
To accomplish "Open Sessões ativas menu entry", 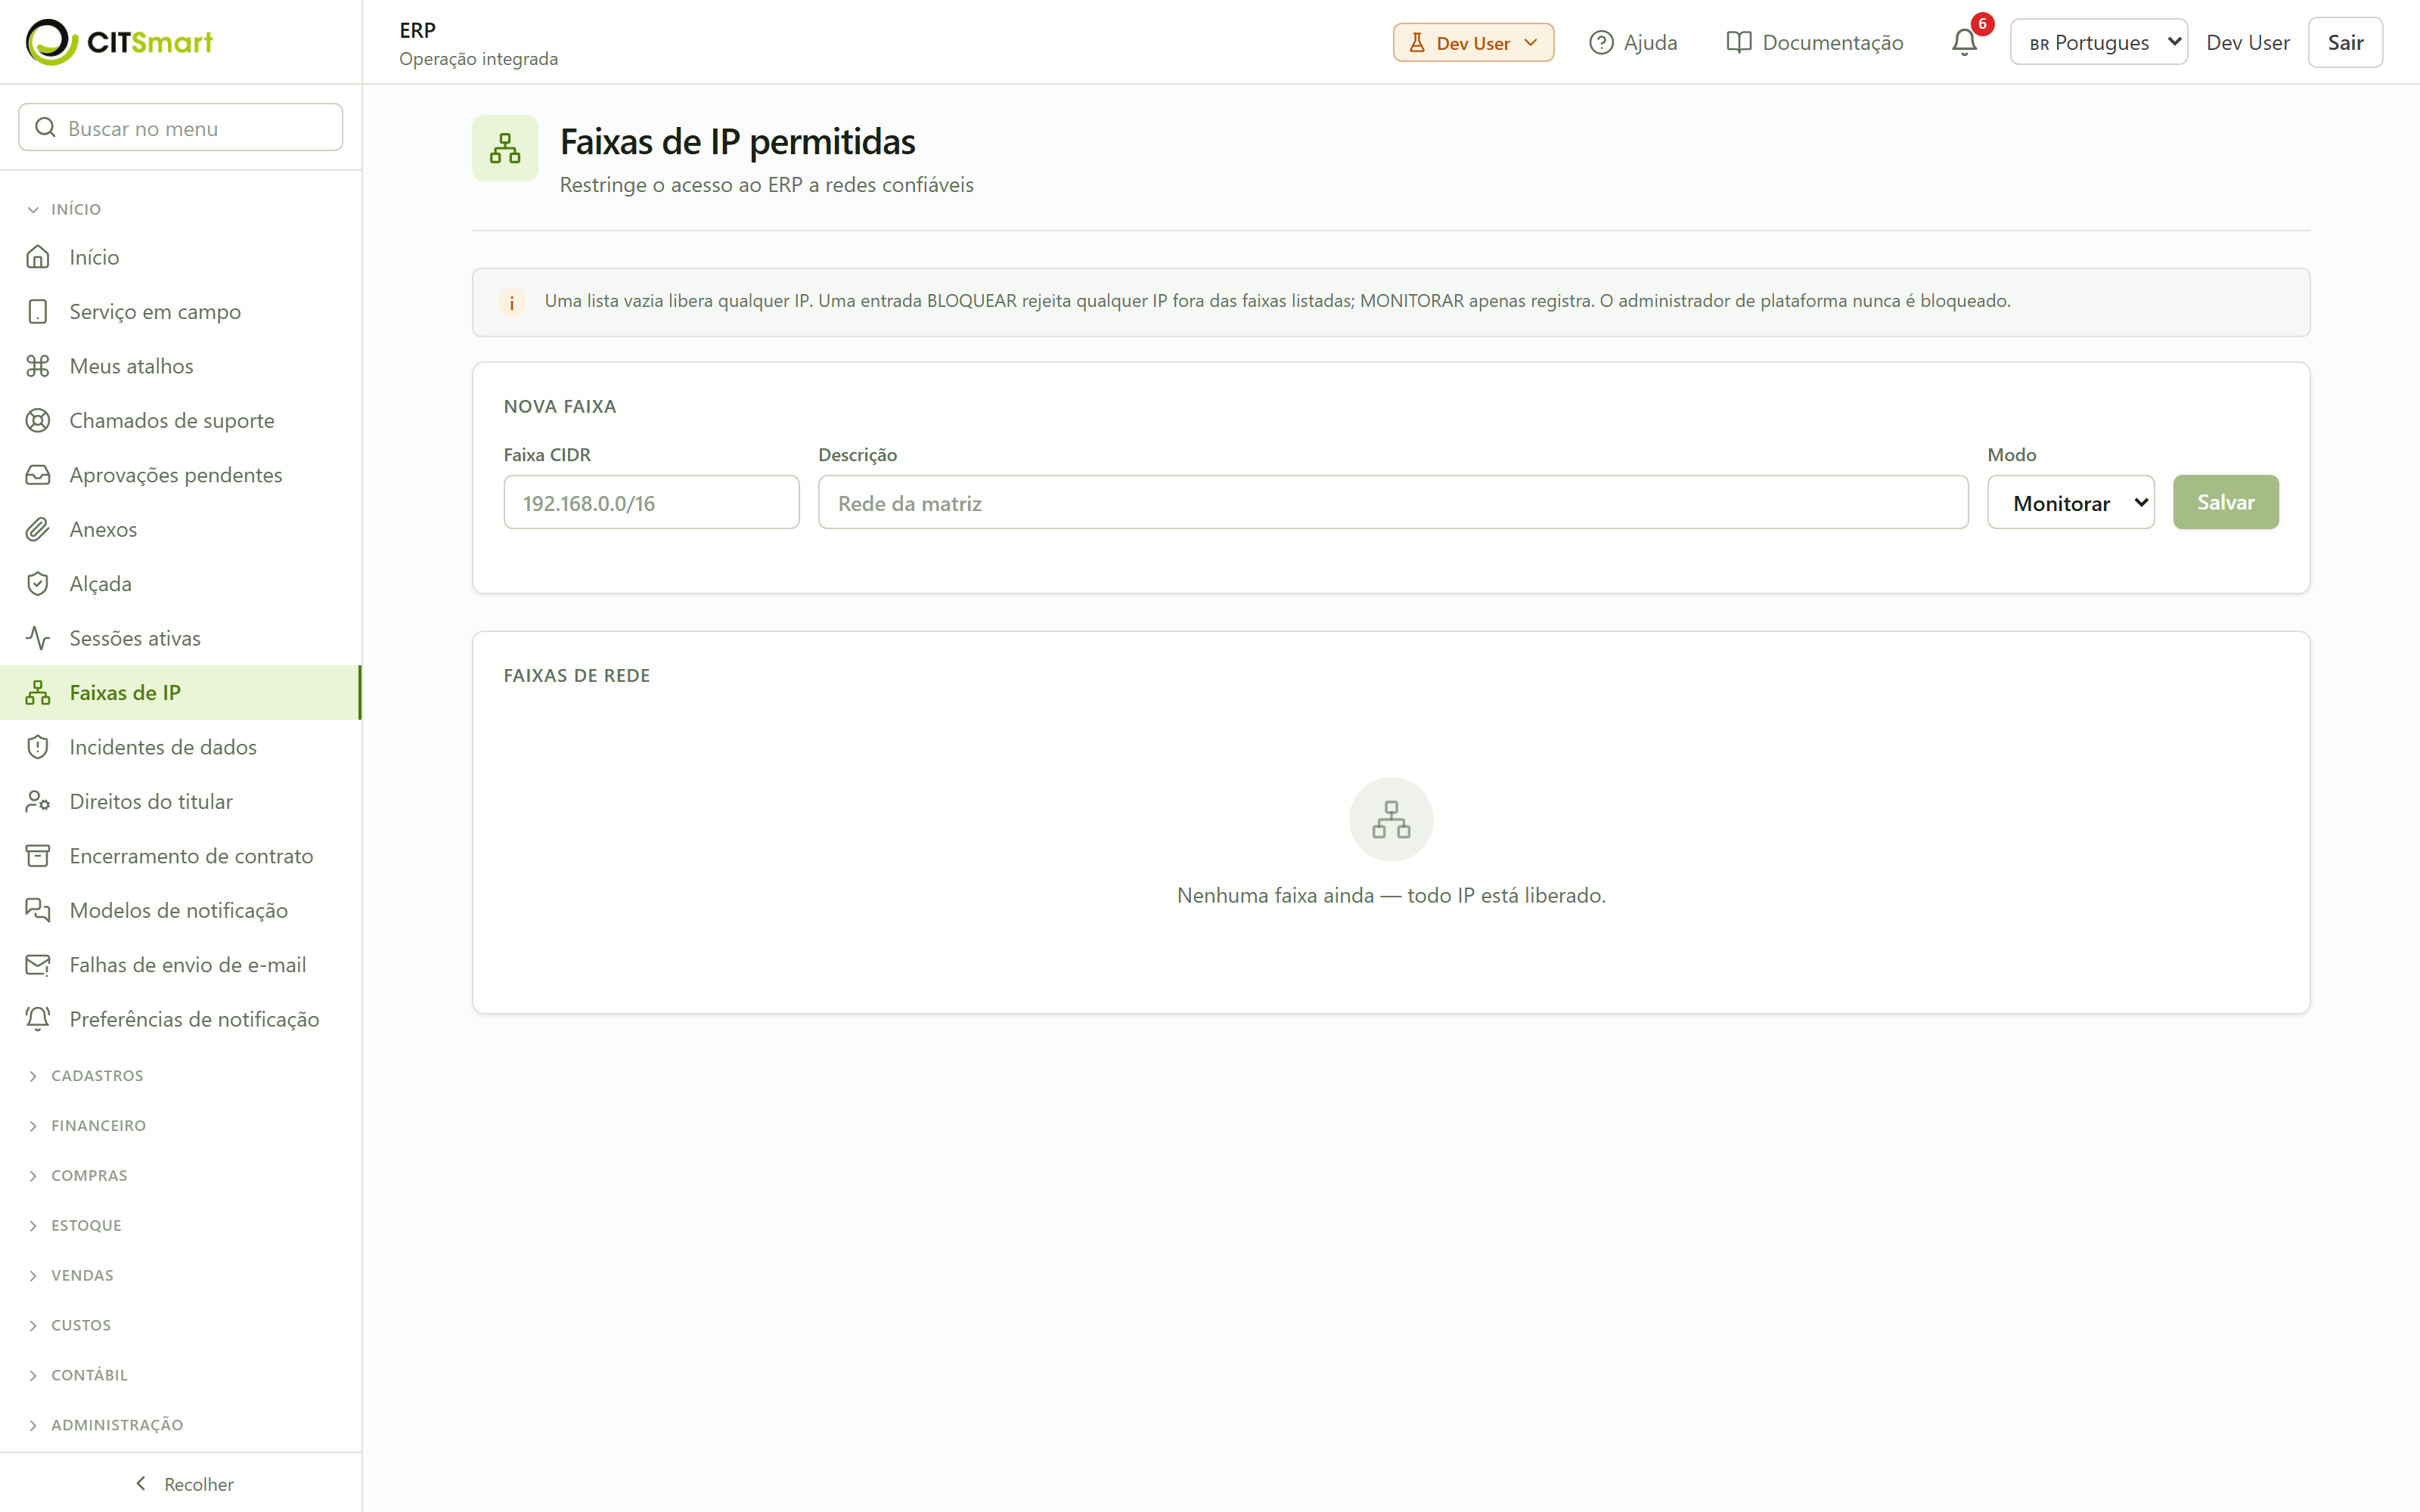I will pos(181,638).
